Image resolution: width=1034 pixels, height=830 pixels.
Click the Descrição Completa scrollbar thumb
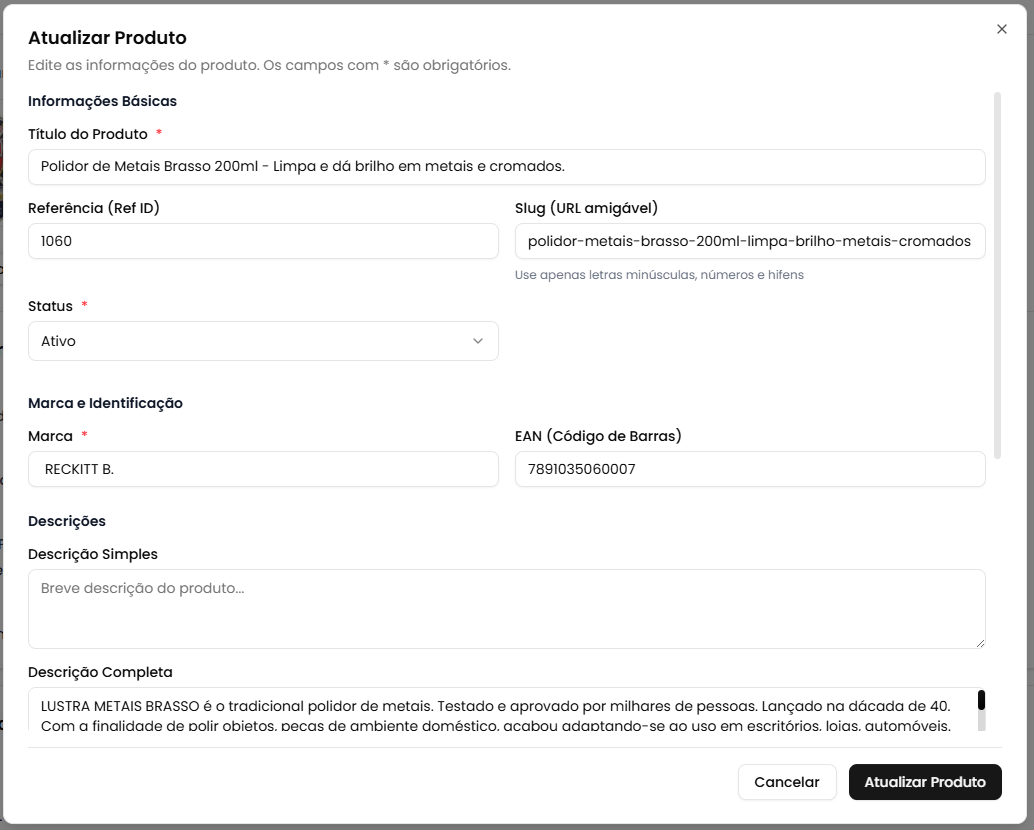[981, 700]
